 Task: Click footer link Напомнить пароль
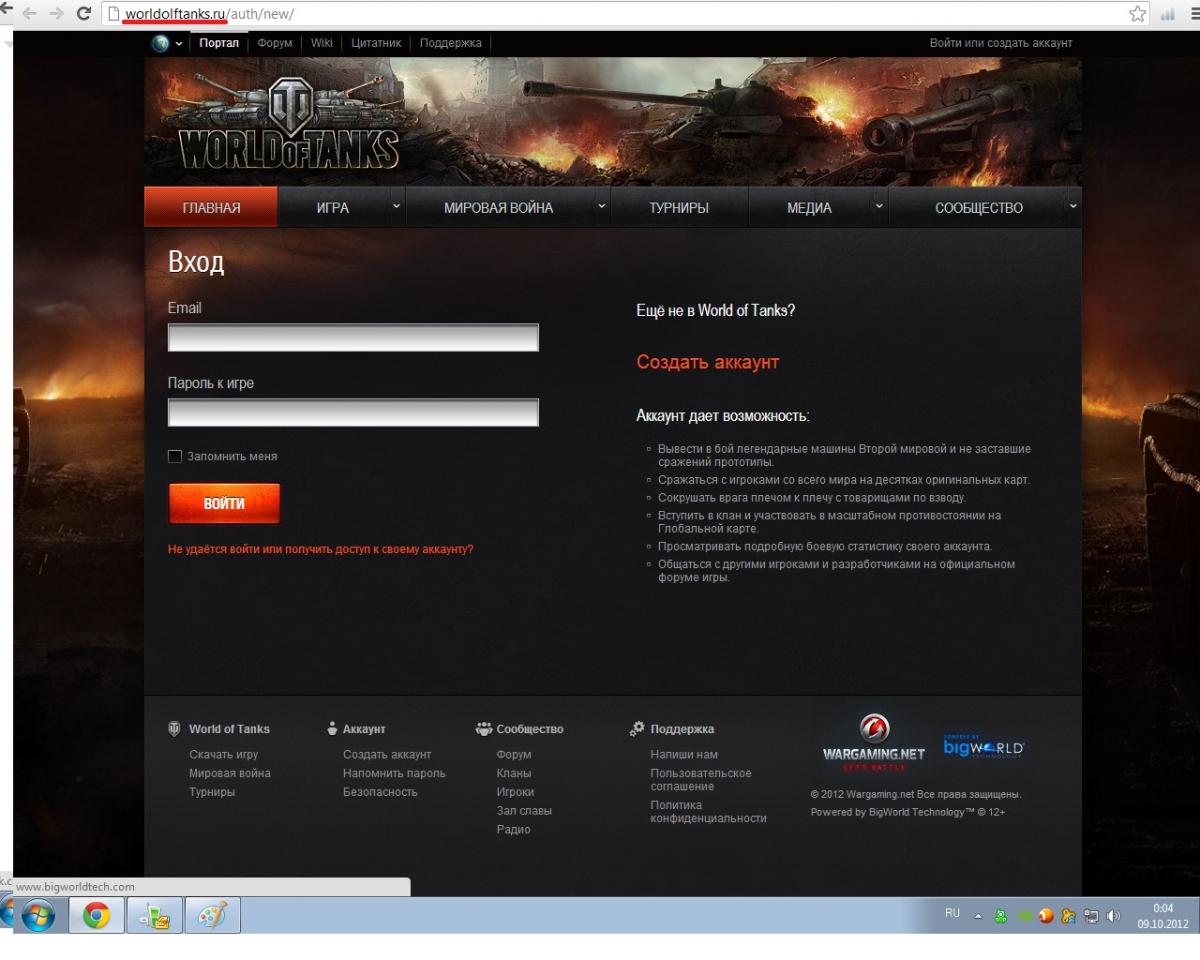[394, 773]
